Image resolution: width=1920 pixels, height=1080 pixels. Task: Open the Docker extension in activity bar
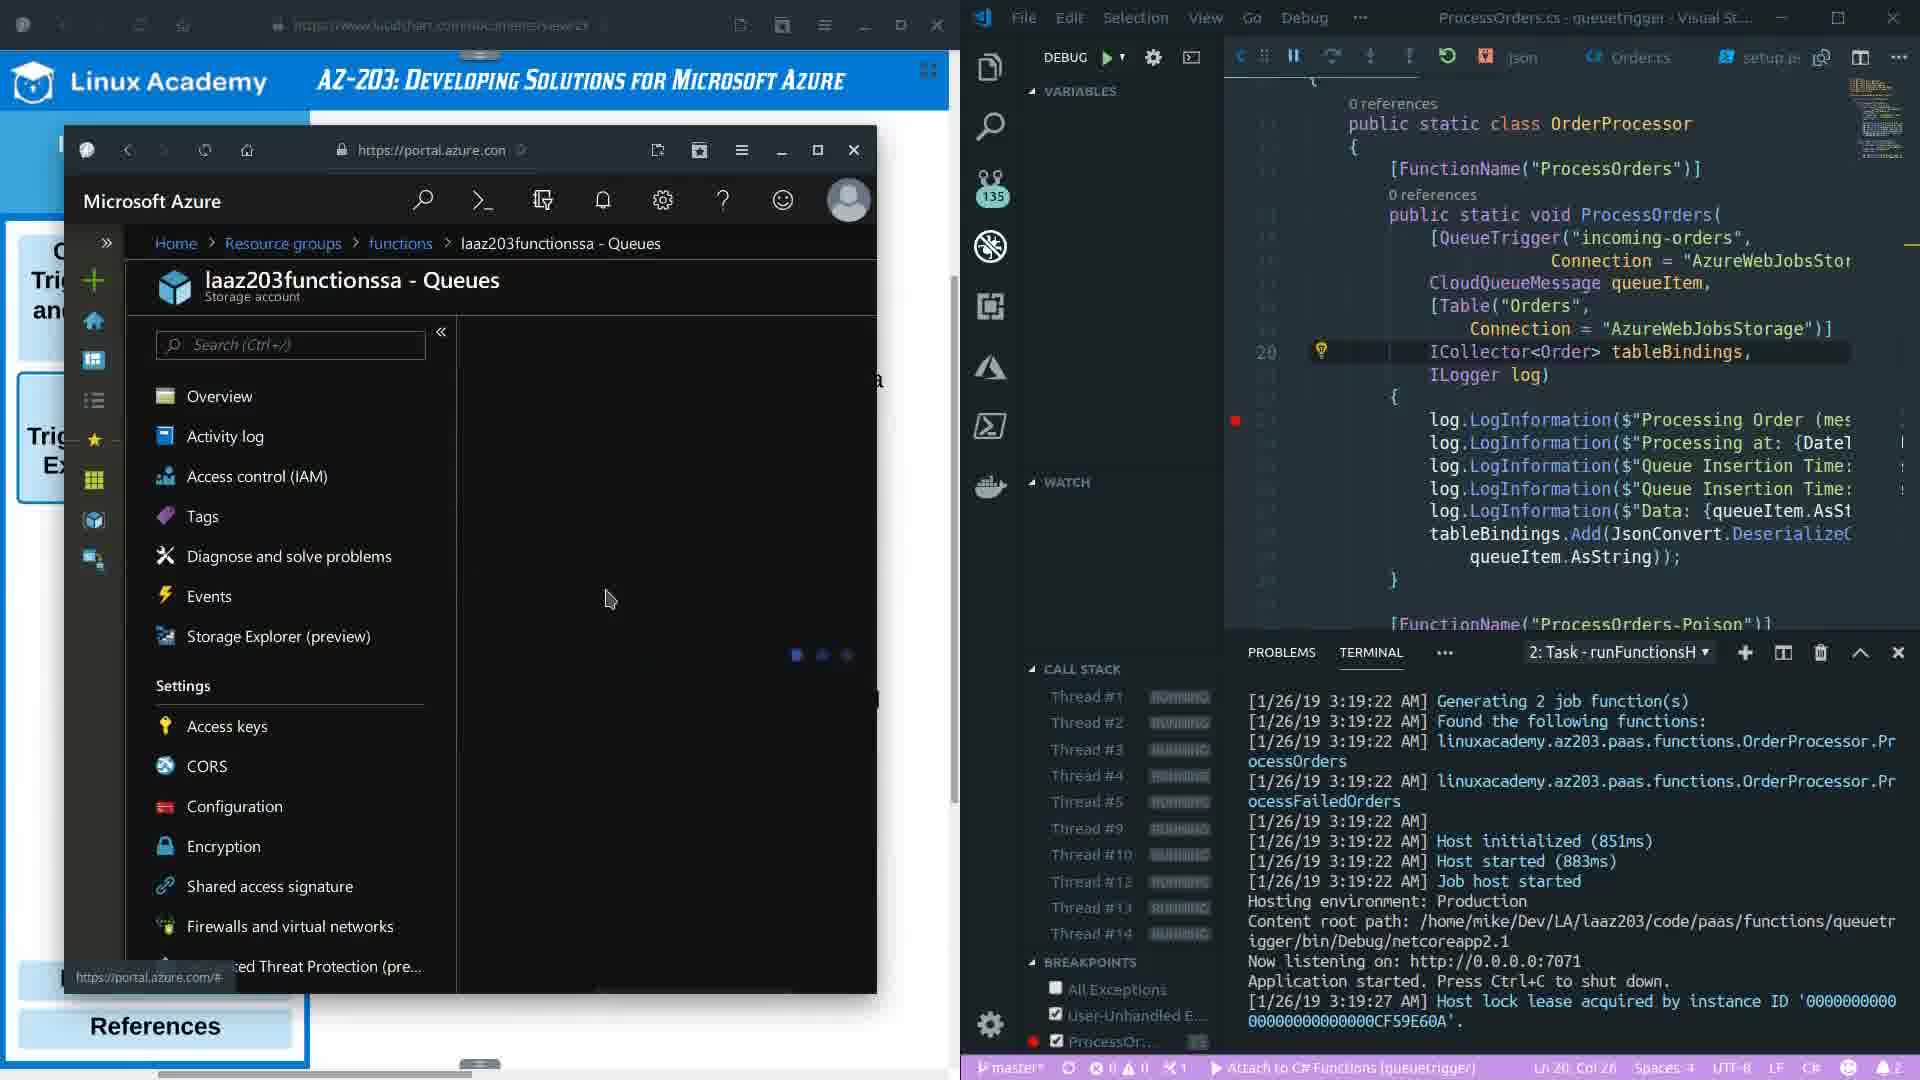click(990, 487)
